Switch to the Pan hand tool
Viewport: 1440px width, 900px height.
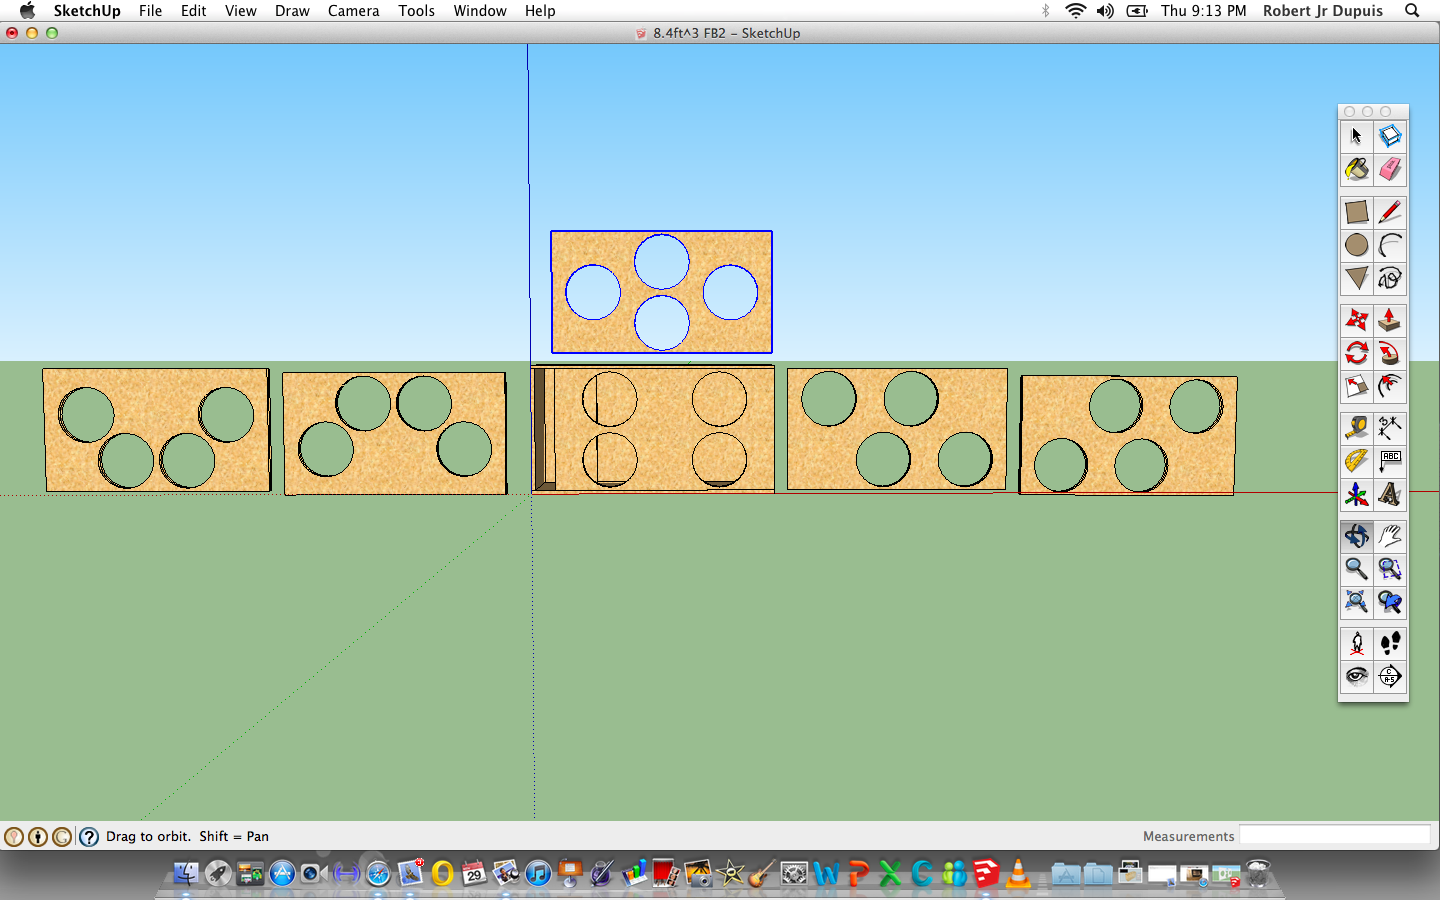[x=1390, y=536]
